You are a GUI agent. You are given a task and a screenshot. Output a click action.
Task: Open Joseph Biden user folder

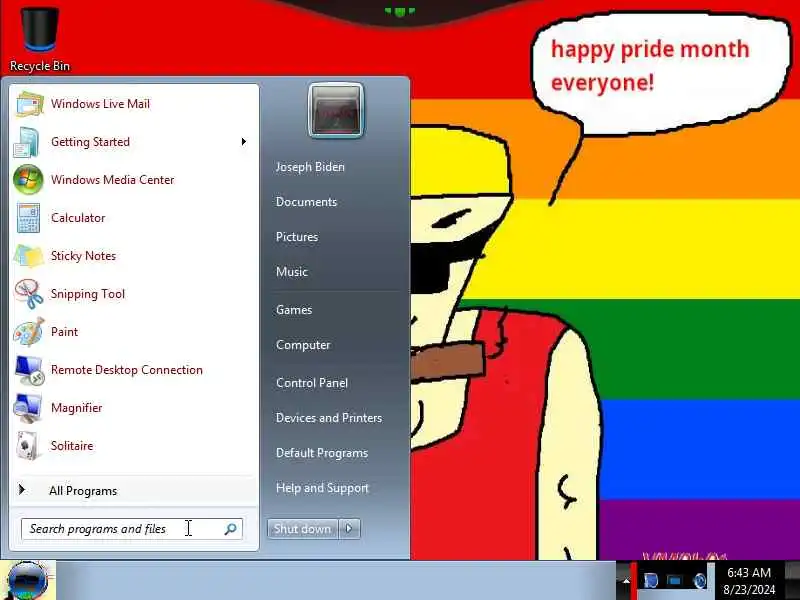310,167
